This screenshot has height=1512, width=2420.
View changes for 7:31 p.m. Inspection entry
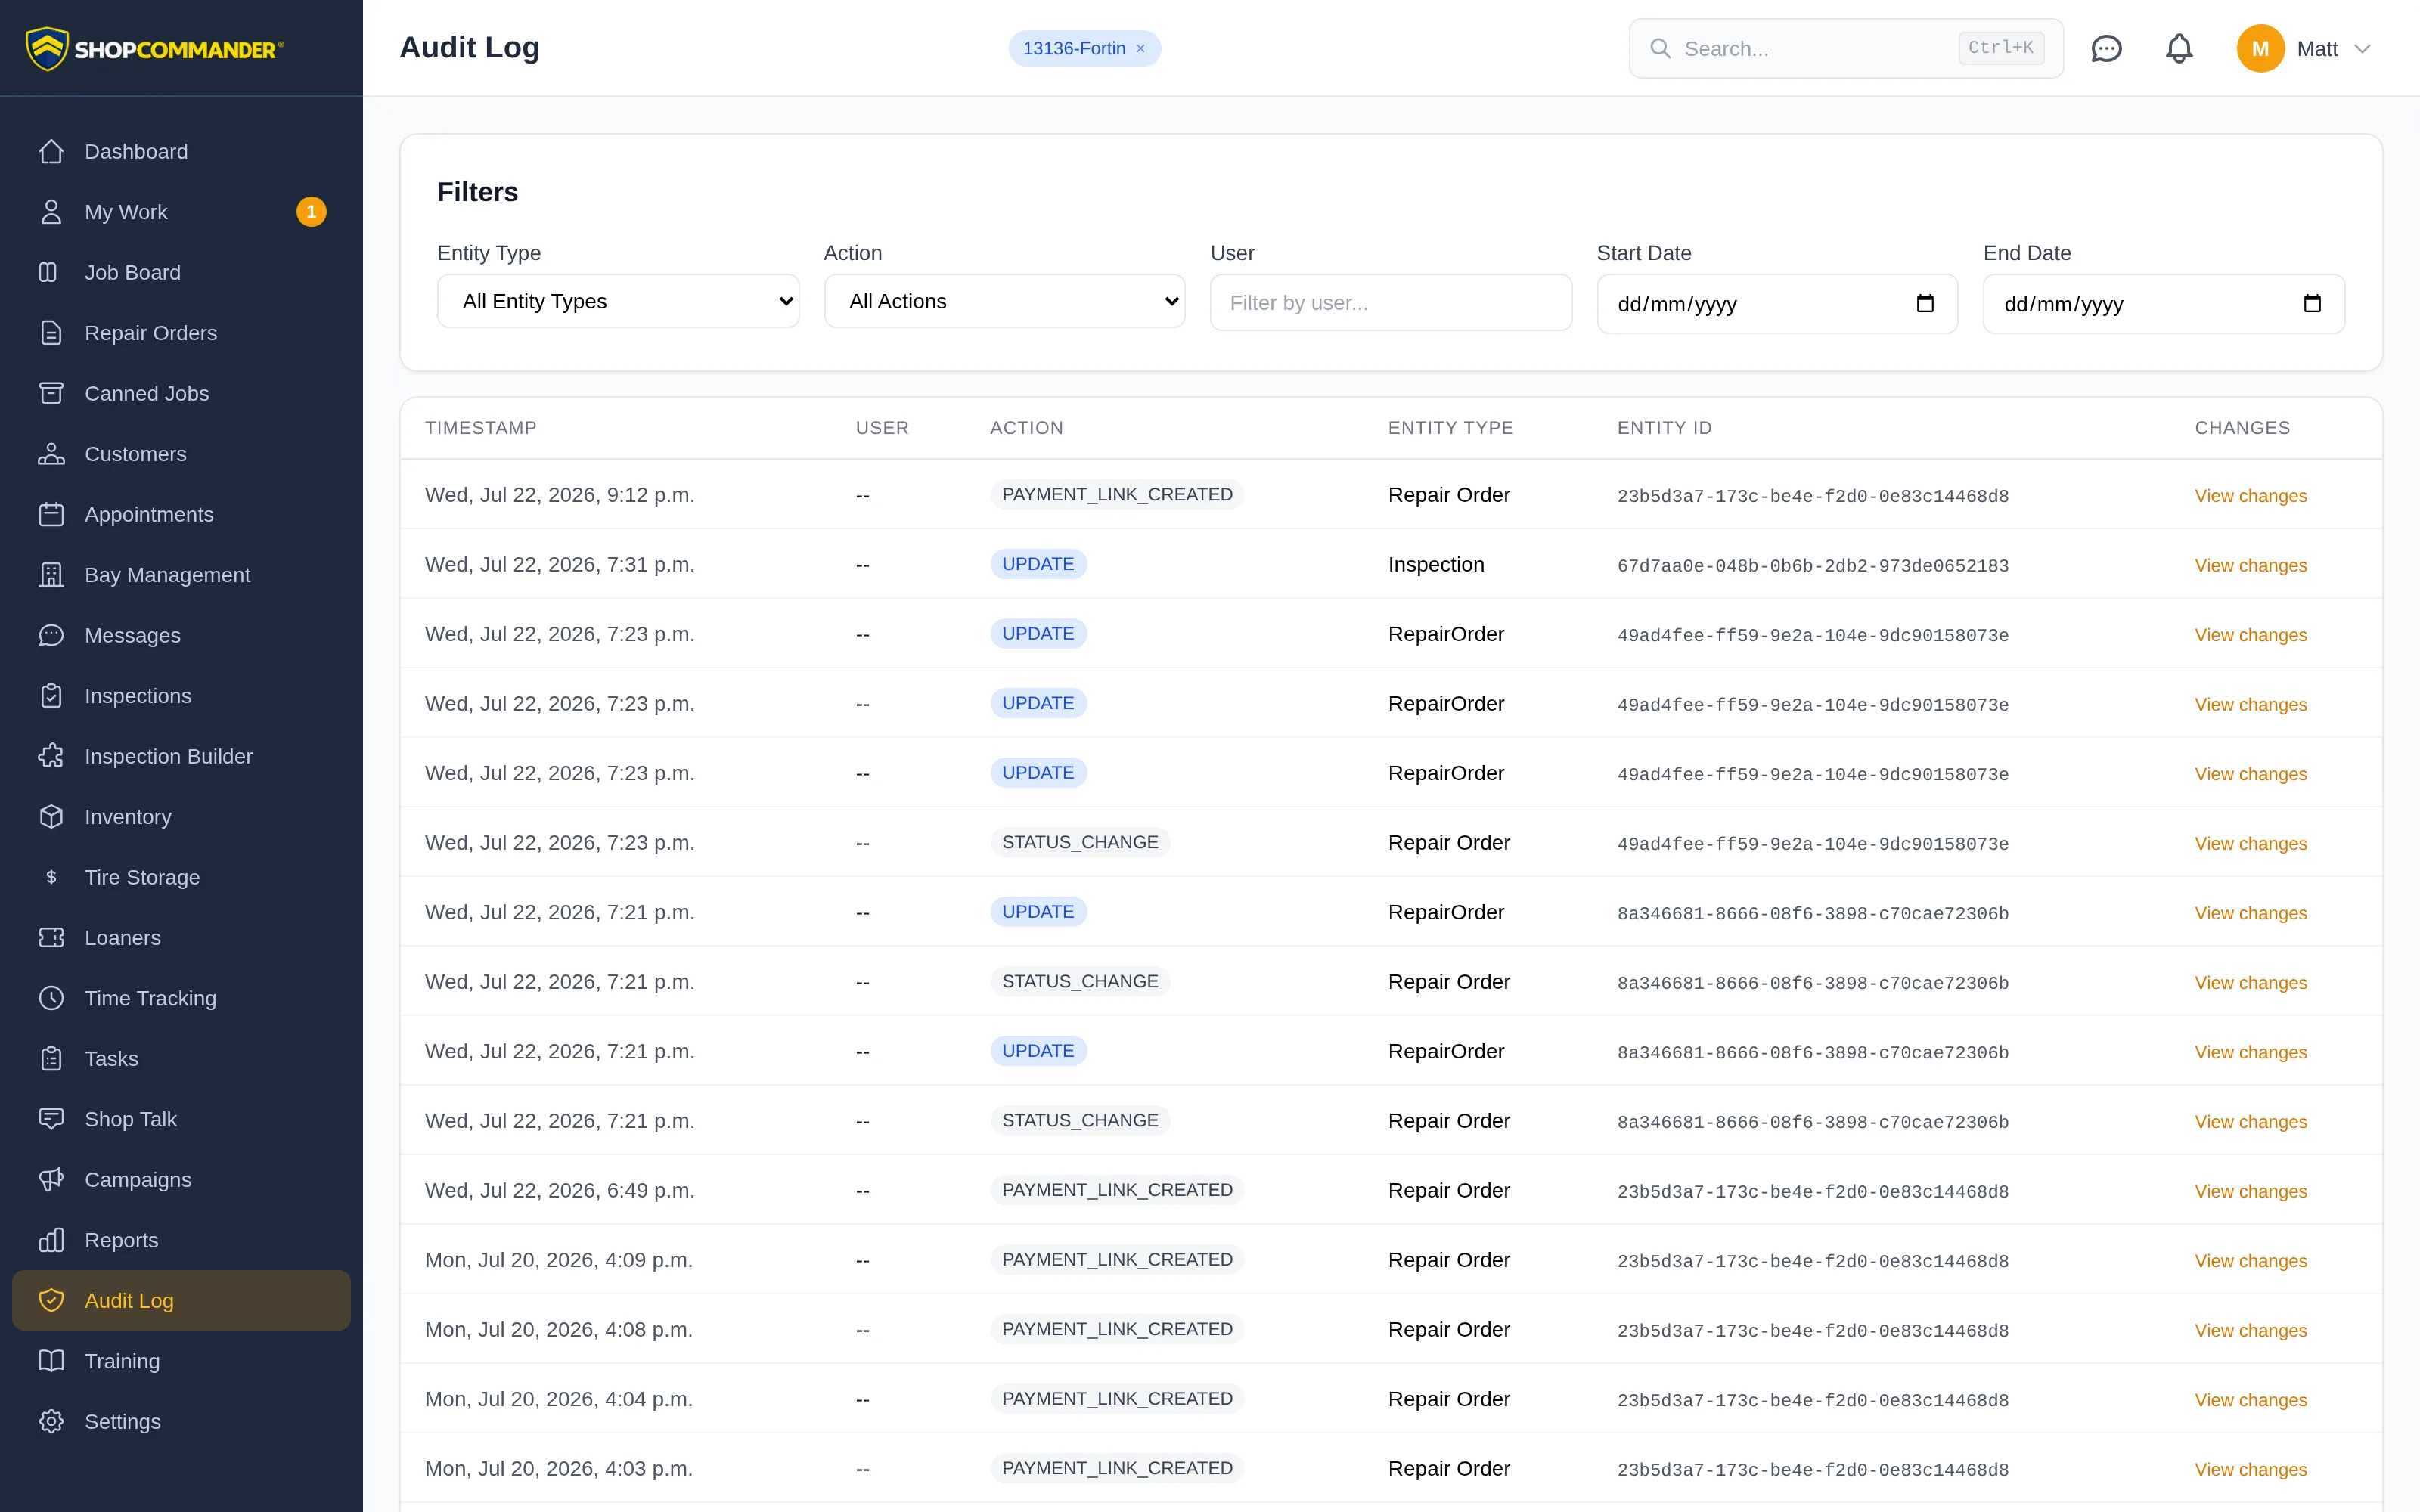click(2250, 565)
